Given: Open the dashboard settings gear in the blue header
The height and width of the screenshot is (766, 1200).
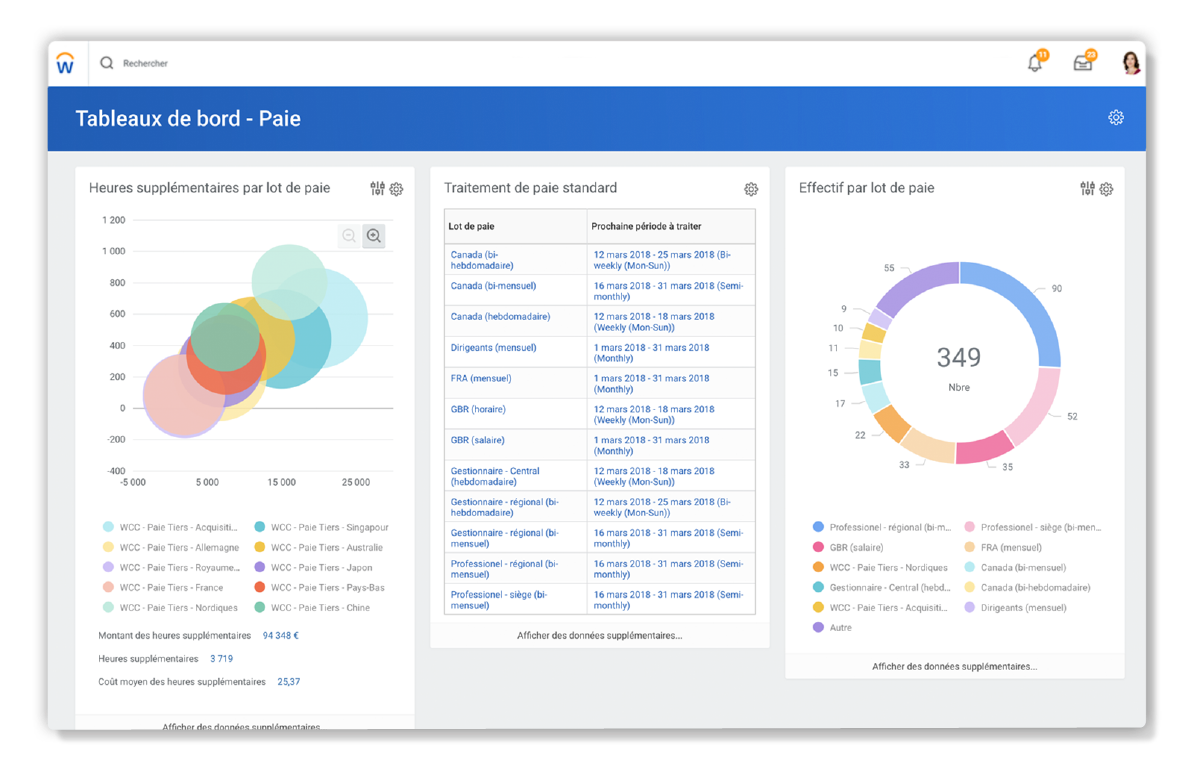Looking at the screenshot, I should (x=1116, y=117).
